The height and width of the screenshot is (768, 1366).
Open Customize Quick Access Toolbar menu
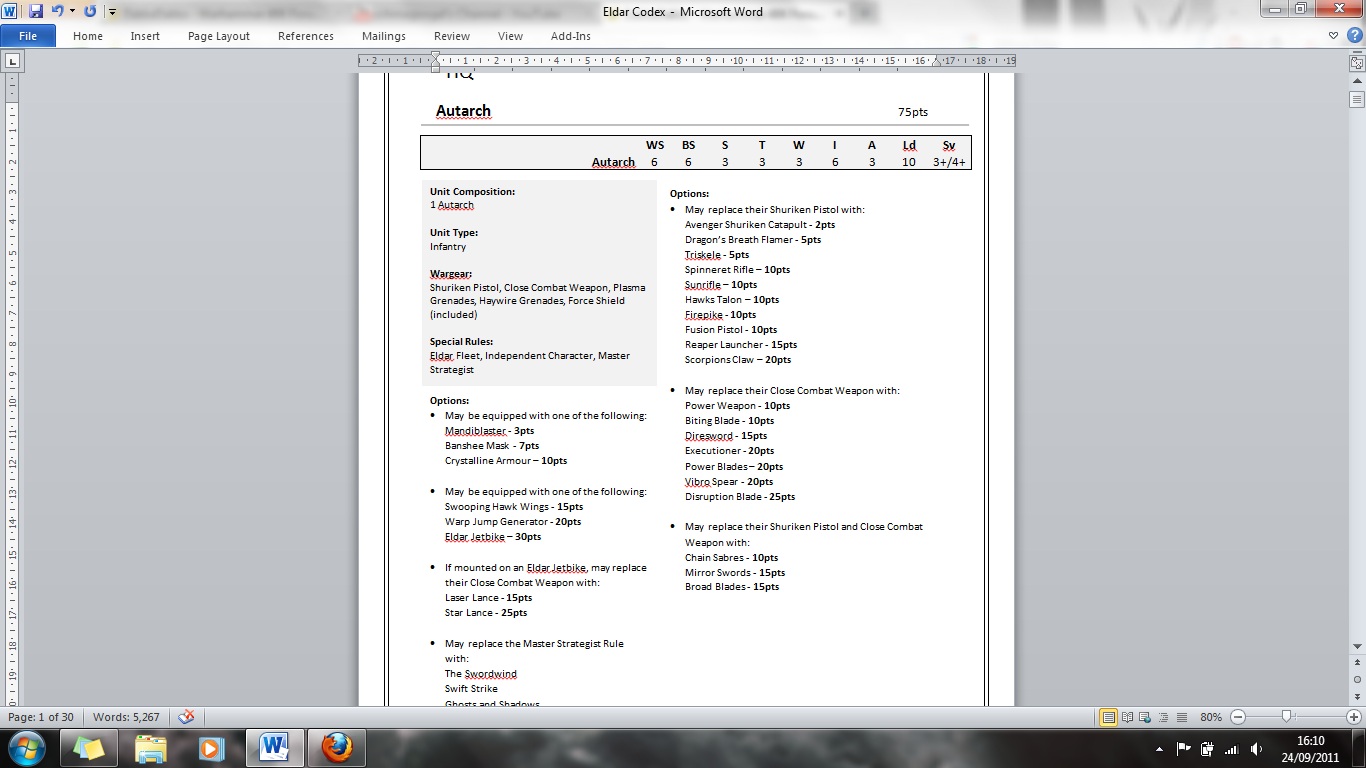(111, 12)
